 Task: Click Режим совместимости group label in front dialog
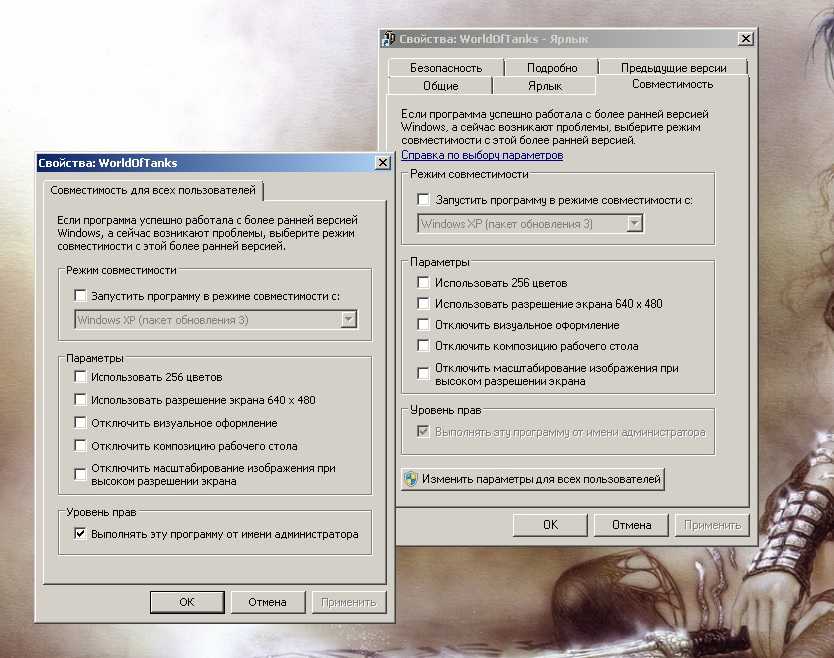point(121,270)
